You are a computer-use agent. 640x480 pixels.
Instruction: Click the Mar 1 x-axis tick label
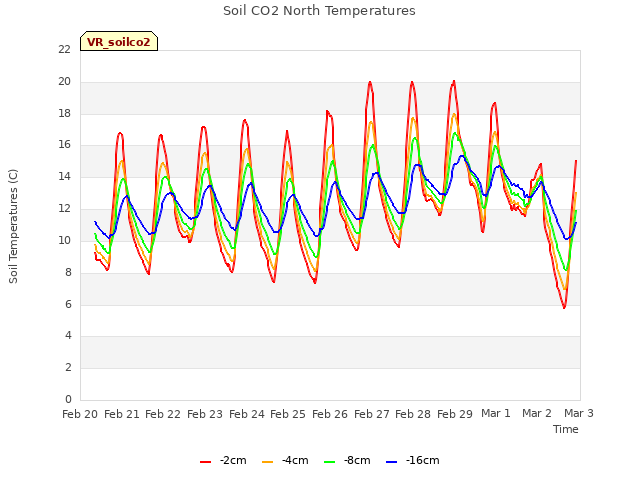[496, 413]
